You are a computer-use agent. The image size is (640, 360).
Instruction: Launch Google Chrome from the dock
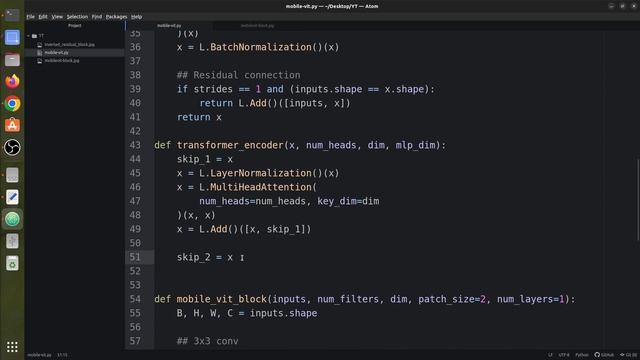(x=12, y=104)
